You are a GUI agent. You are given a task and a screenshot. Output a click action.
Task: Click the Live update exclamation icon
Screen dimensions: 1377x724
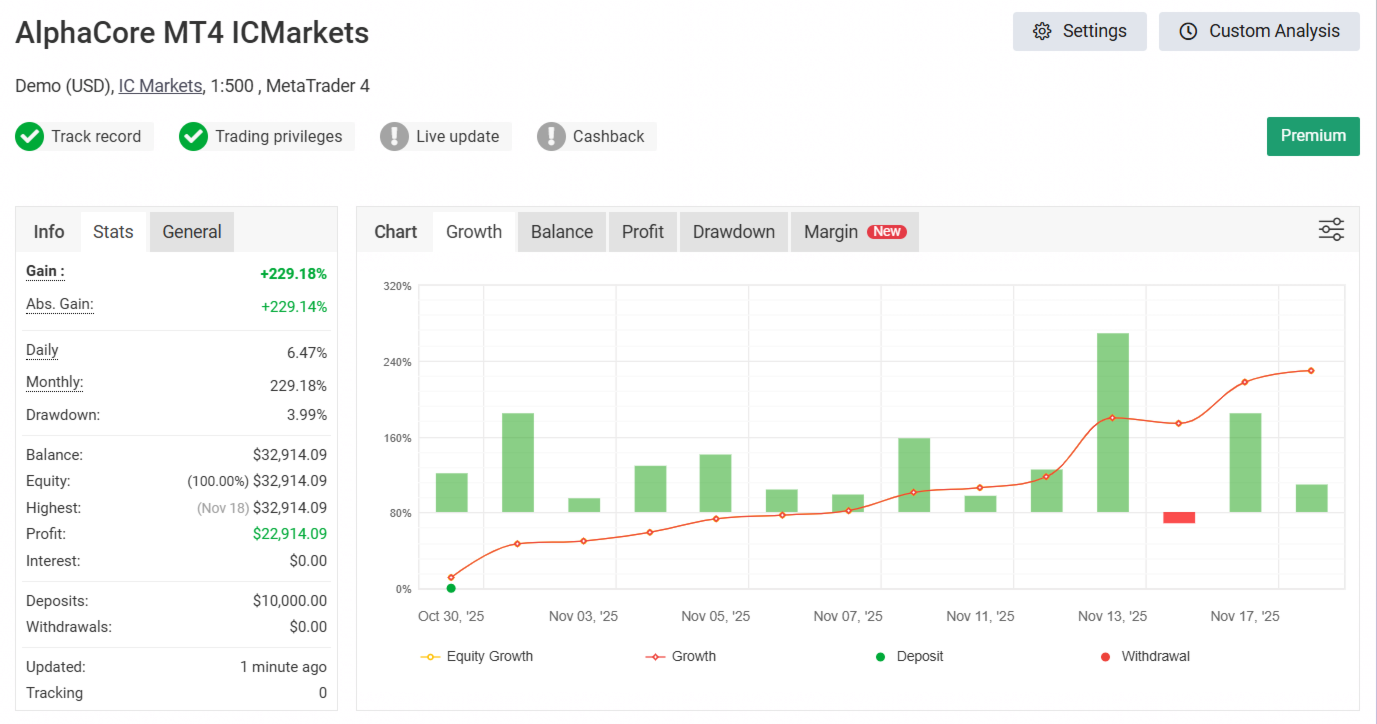[395, 137]
